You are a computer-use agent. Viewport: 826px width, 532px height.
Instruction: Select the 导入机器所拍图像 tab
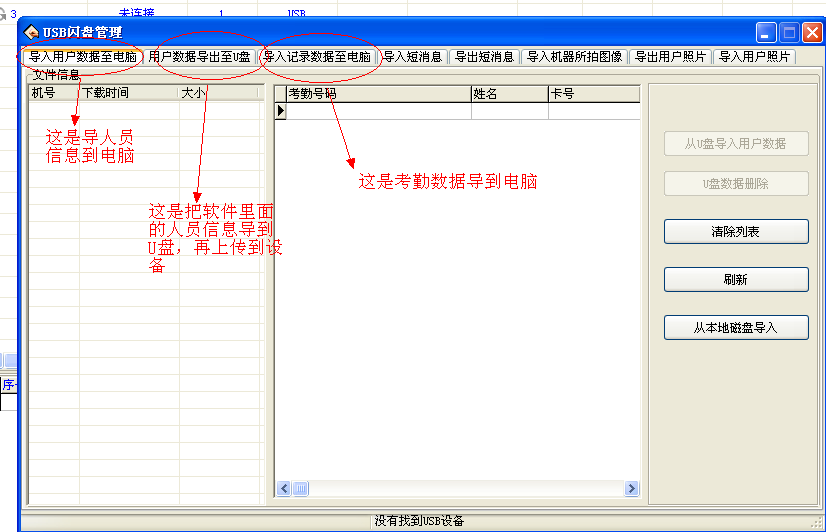click(574, 57)
